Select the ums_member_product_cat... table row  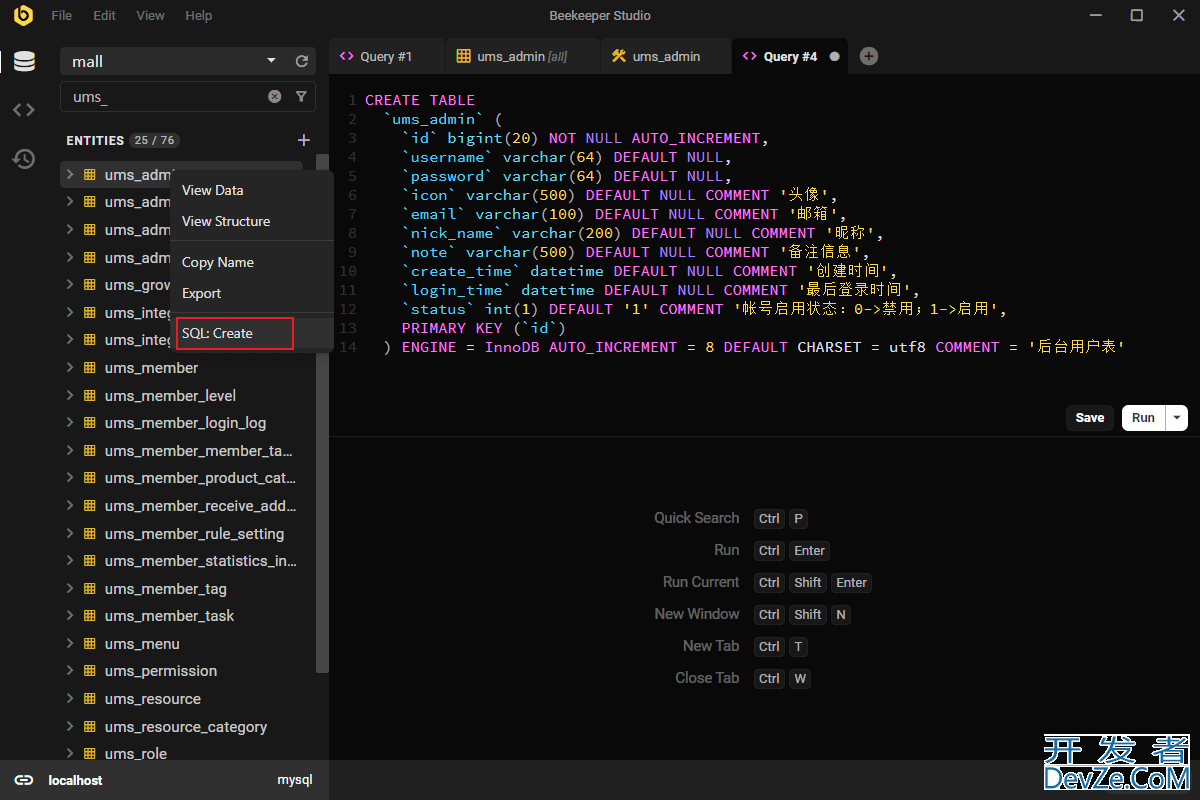pos(181,478)
